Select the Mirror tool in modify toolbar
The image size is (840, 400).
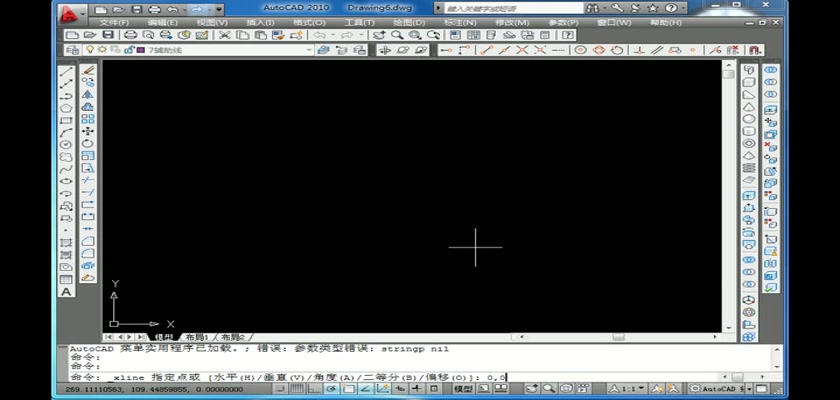(x=88, y=95)
